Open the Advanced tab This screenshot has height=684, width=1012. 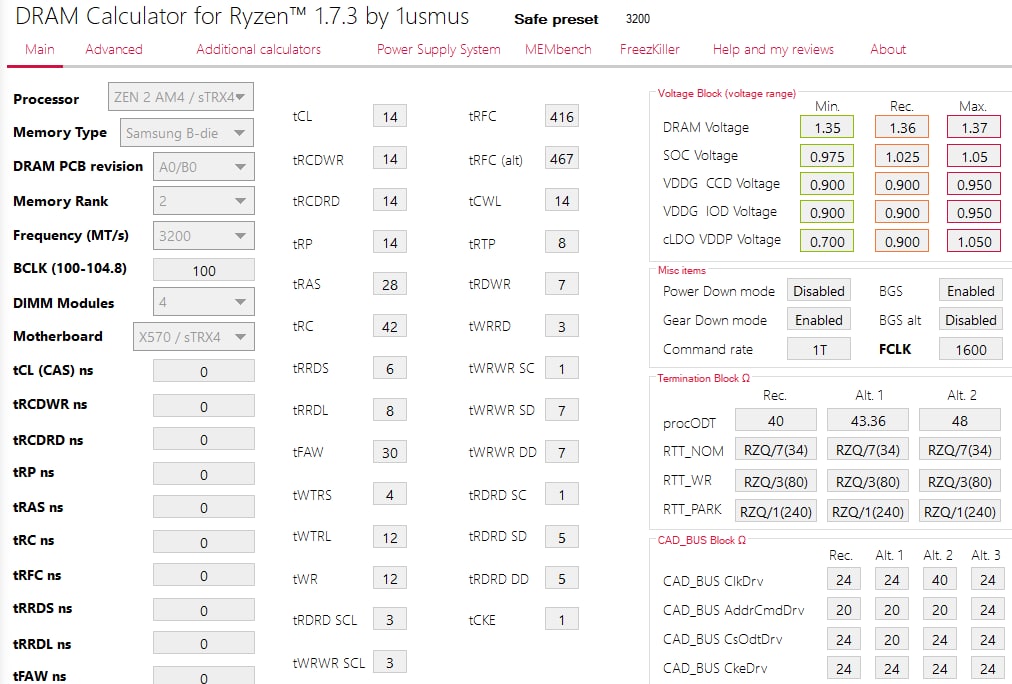tap(114, 50)
